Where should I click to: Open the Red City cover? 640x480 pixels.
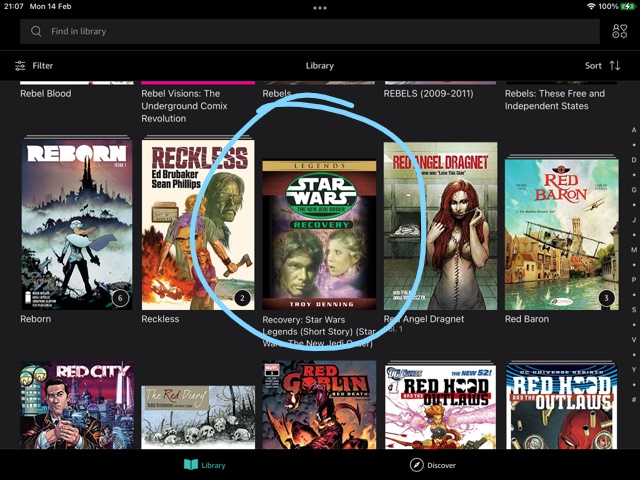pyautogui.click(x=77, y=405)
